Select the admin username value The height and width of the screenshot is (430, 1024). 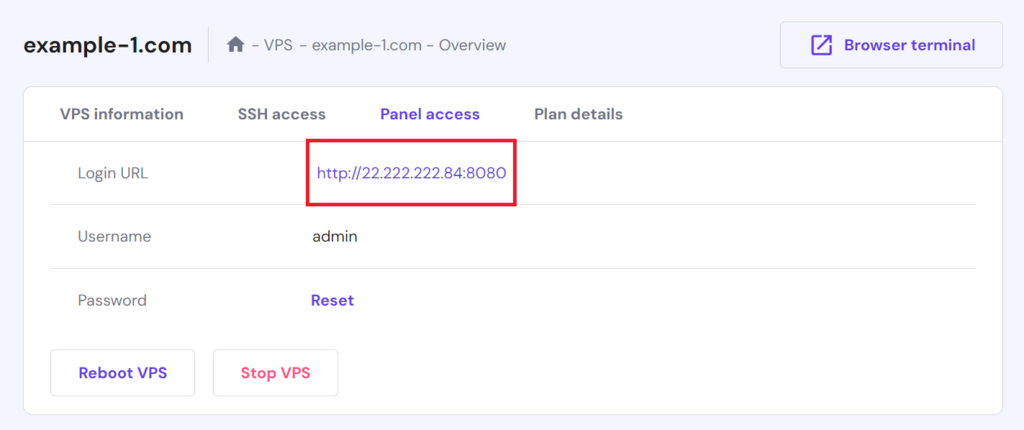point(335,237)
